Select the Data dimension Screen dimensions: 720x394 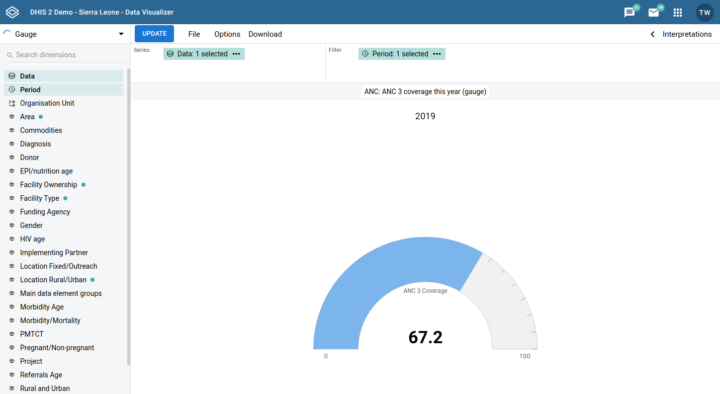pyautogui.click(x=64, y=76)
